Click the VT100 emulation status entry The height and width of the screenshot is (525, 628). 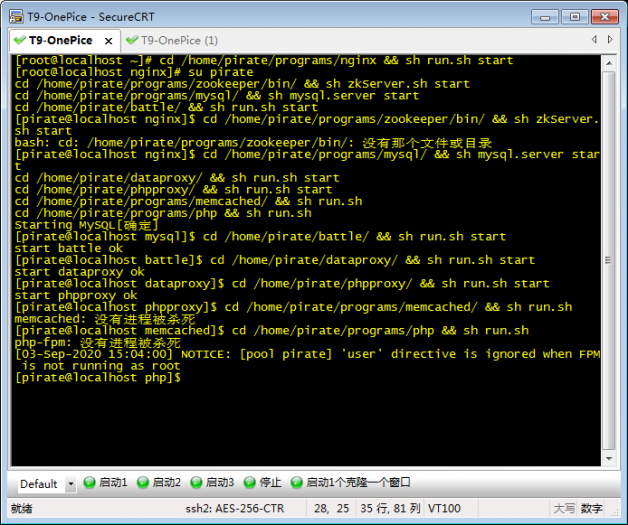click(x=444, y=509)
